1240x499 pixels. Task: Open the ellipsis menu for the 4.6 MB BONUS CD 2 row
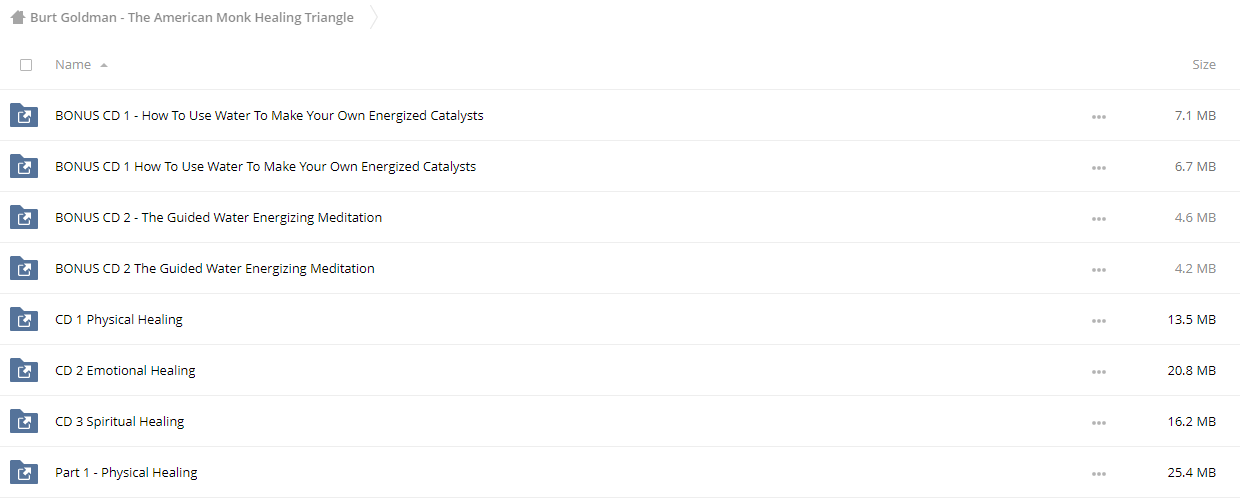click(x=1099, y=219)
